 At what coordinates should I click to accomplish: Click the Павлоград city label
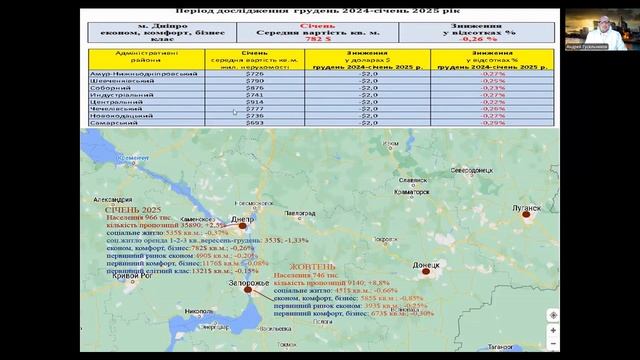300,213
